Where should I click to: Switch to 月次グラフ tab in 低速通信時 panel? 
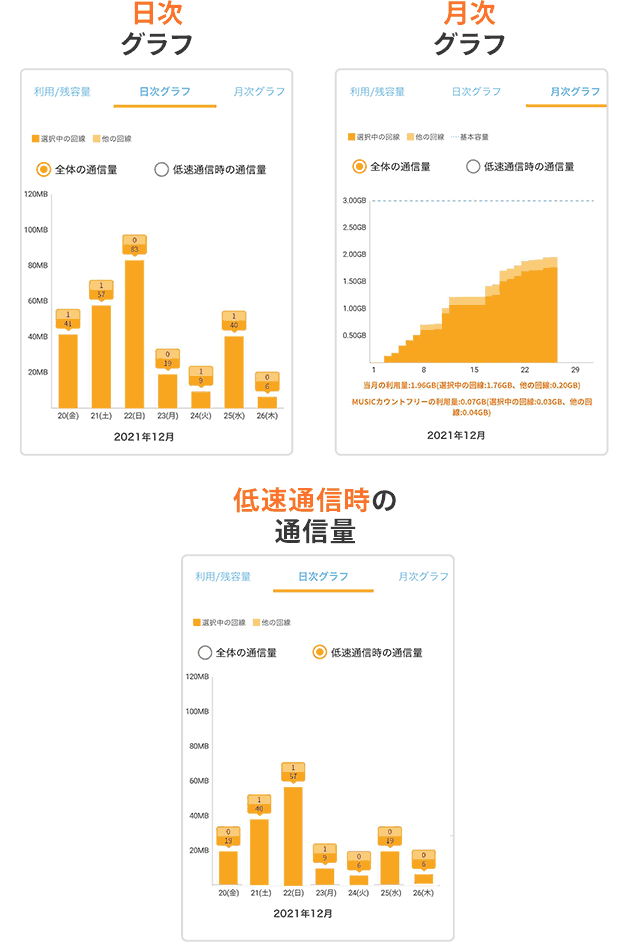click(x=423, y=576)
